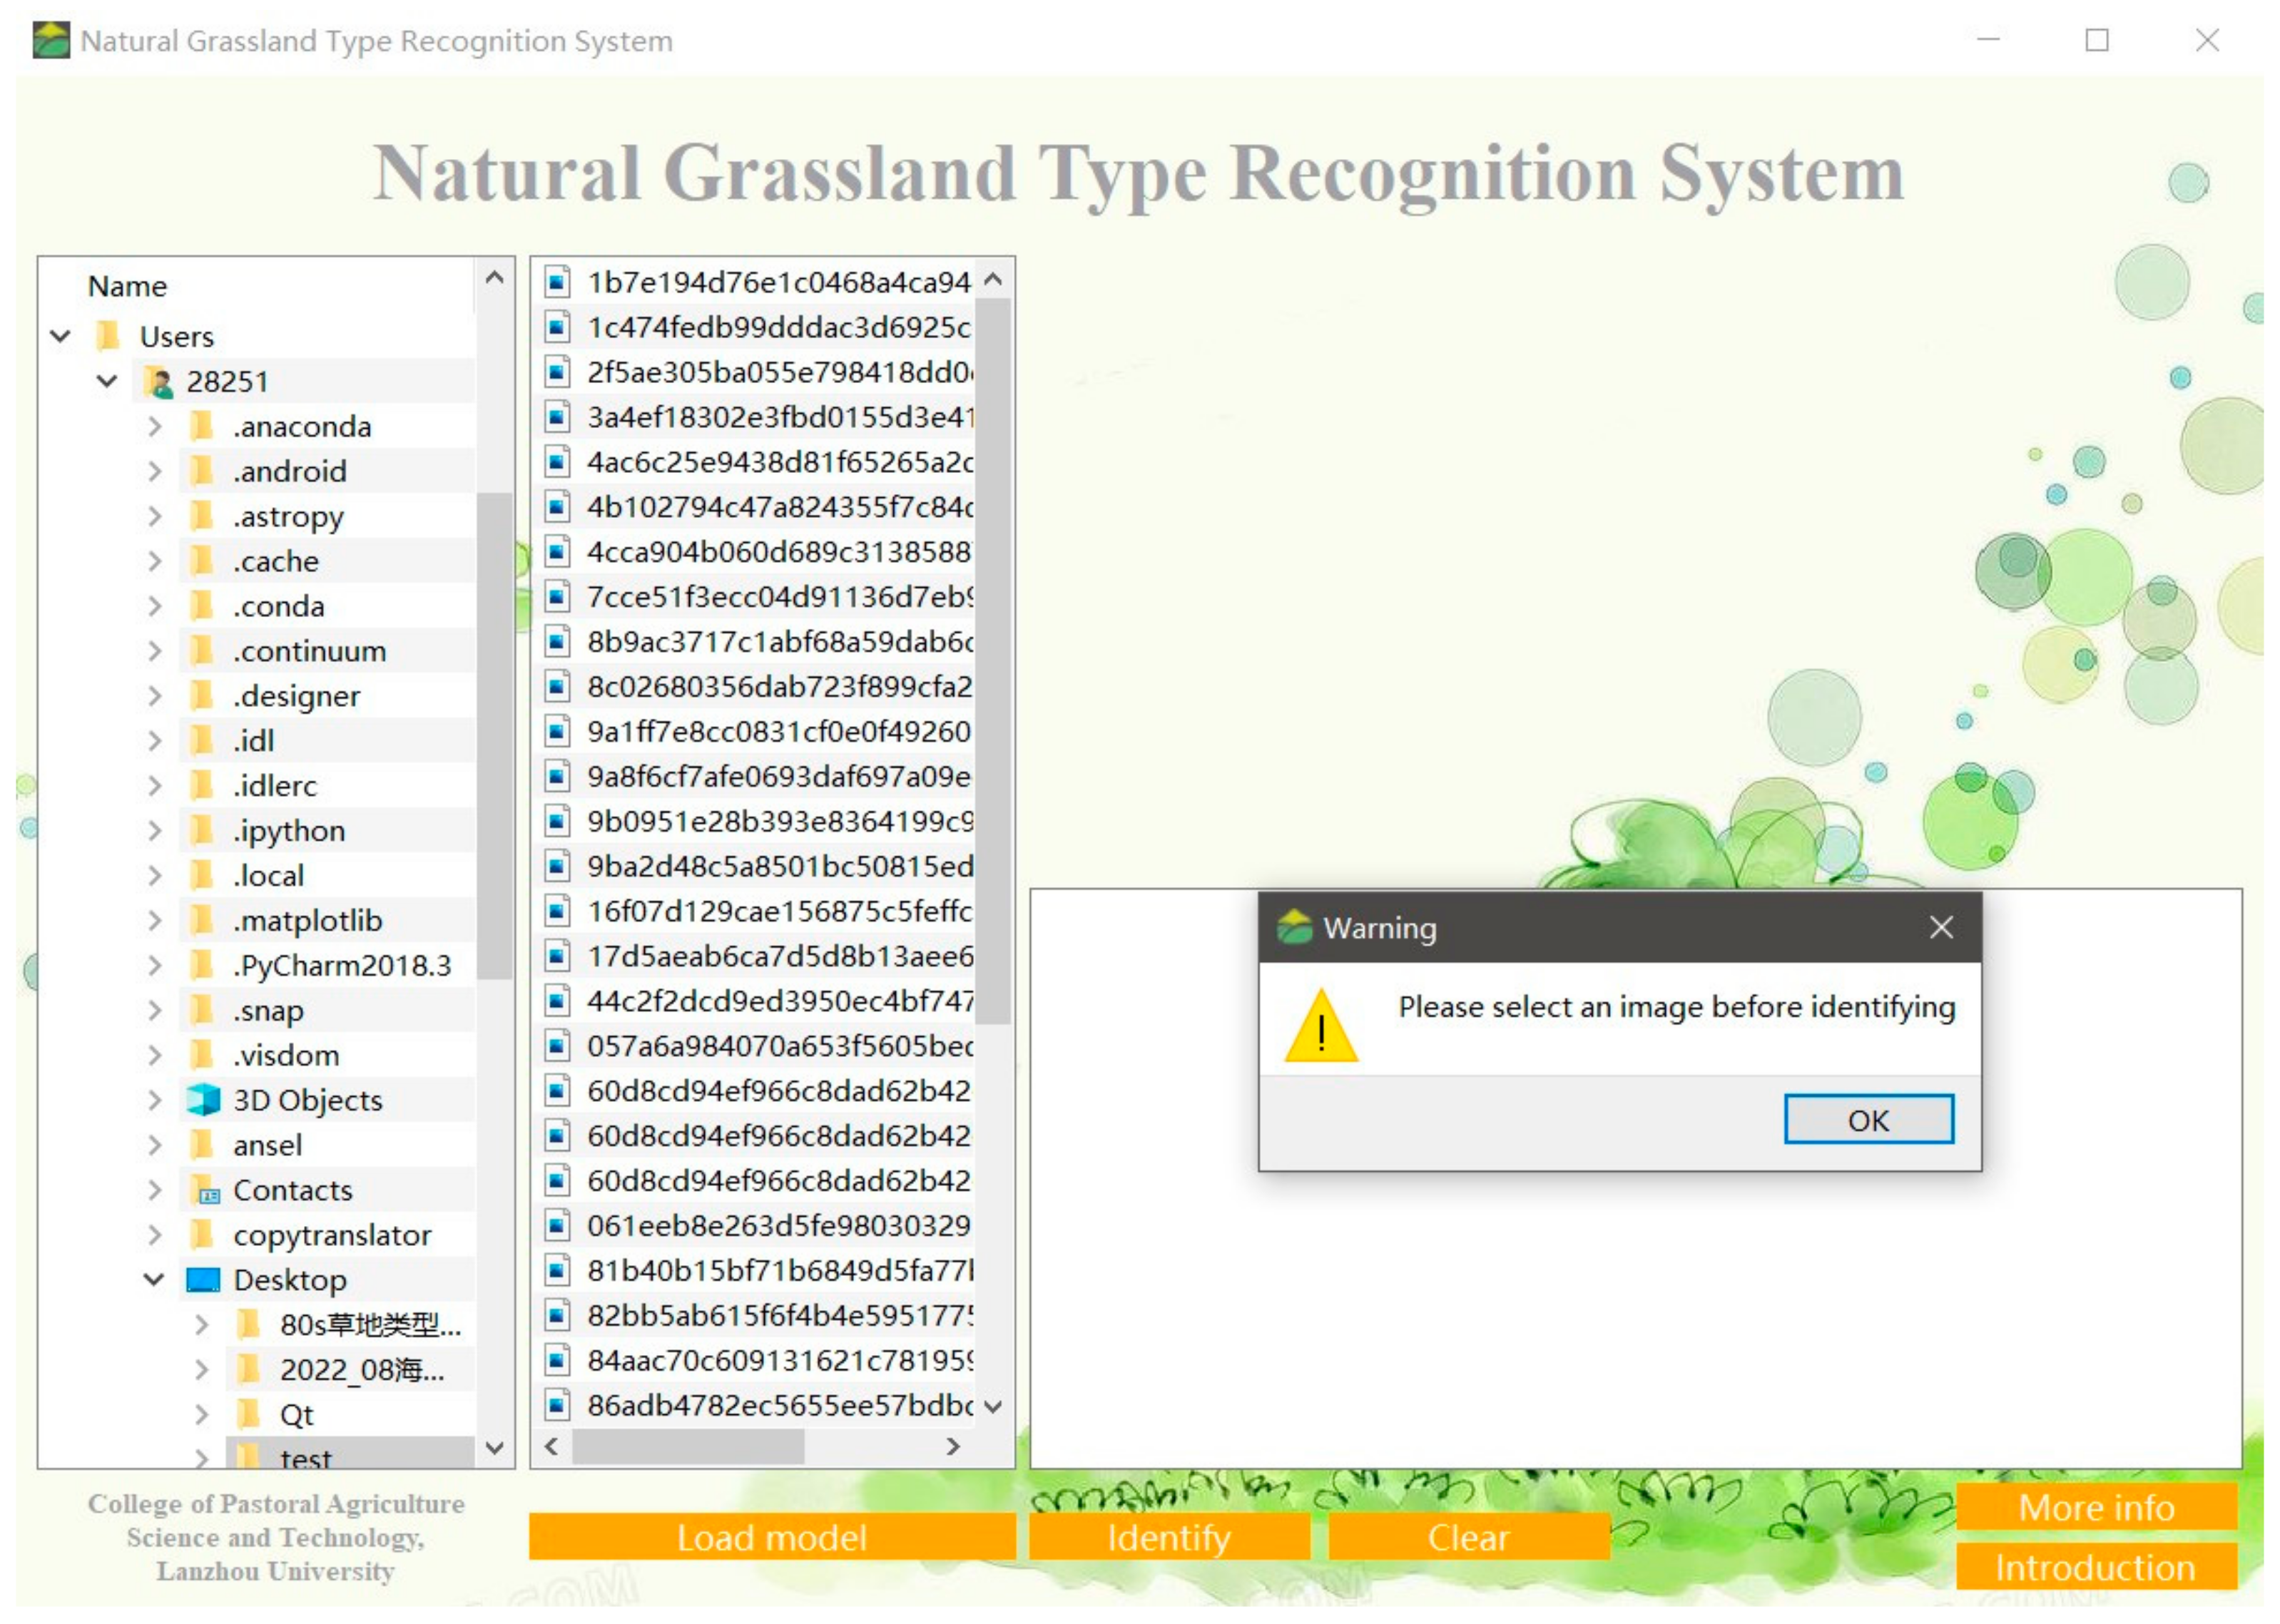The width and height of the screenshot is (2280, 1624).
Task: Click the .PyCharm2018.3 folder icon
Action: click(x=202, y=965)
